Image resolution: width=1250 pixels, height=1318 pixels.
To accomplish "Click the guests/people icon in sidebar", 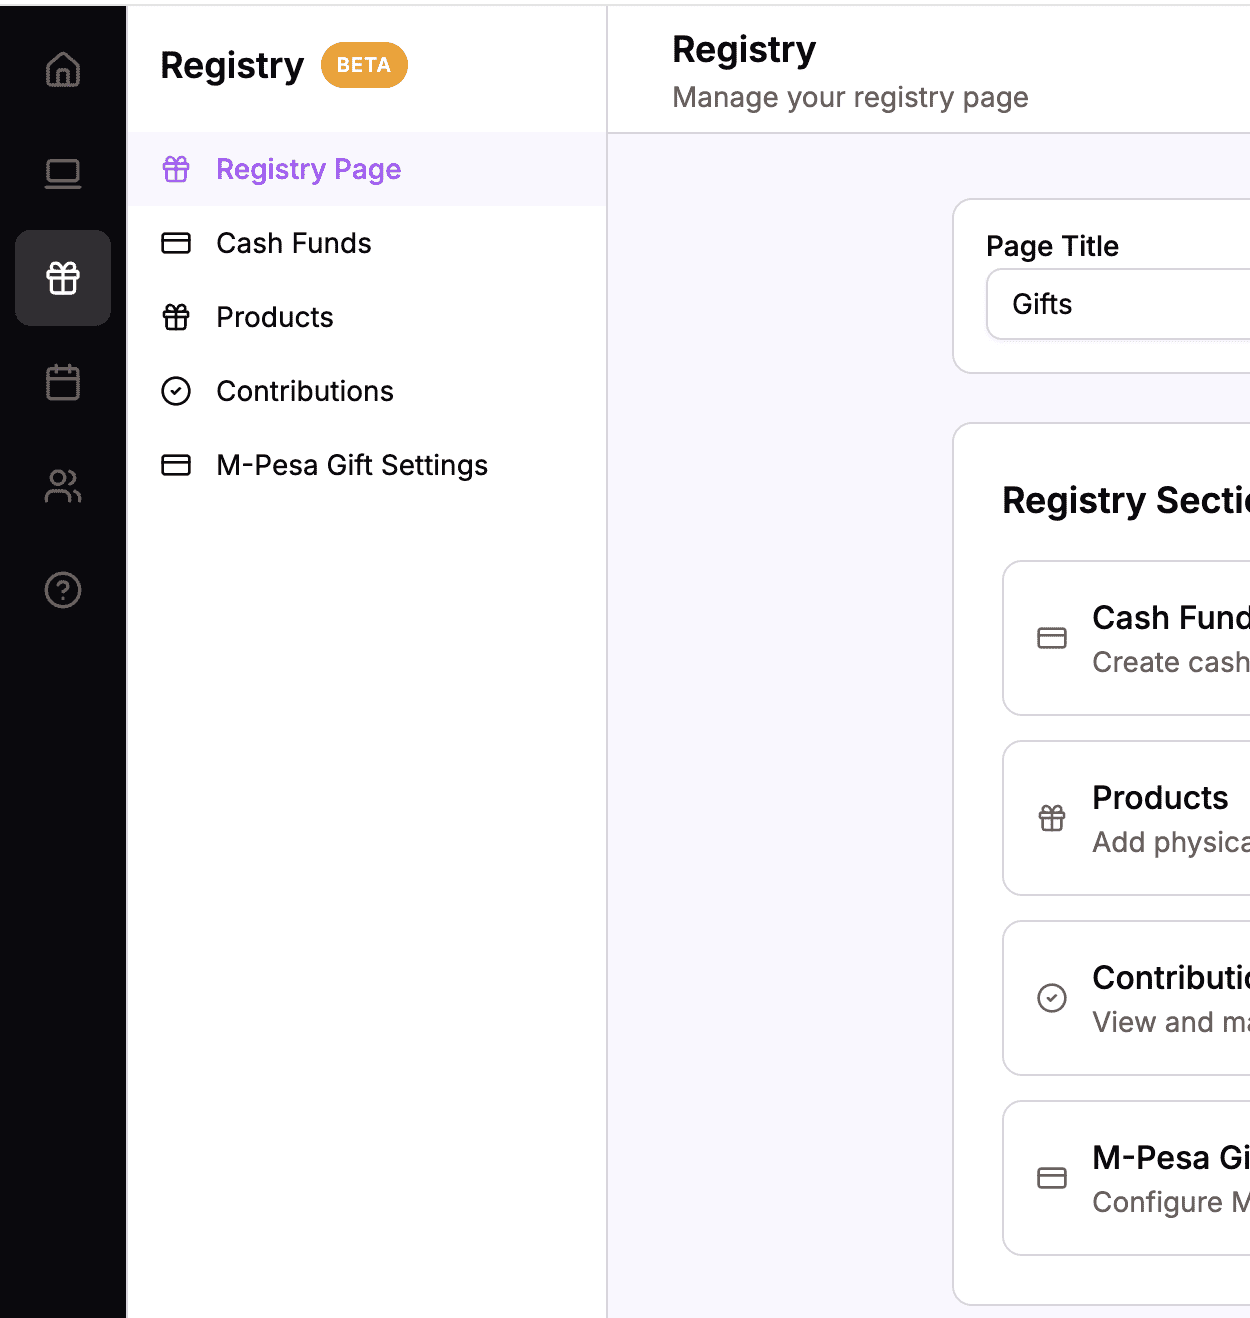I will click(x=63, y=487).
